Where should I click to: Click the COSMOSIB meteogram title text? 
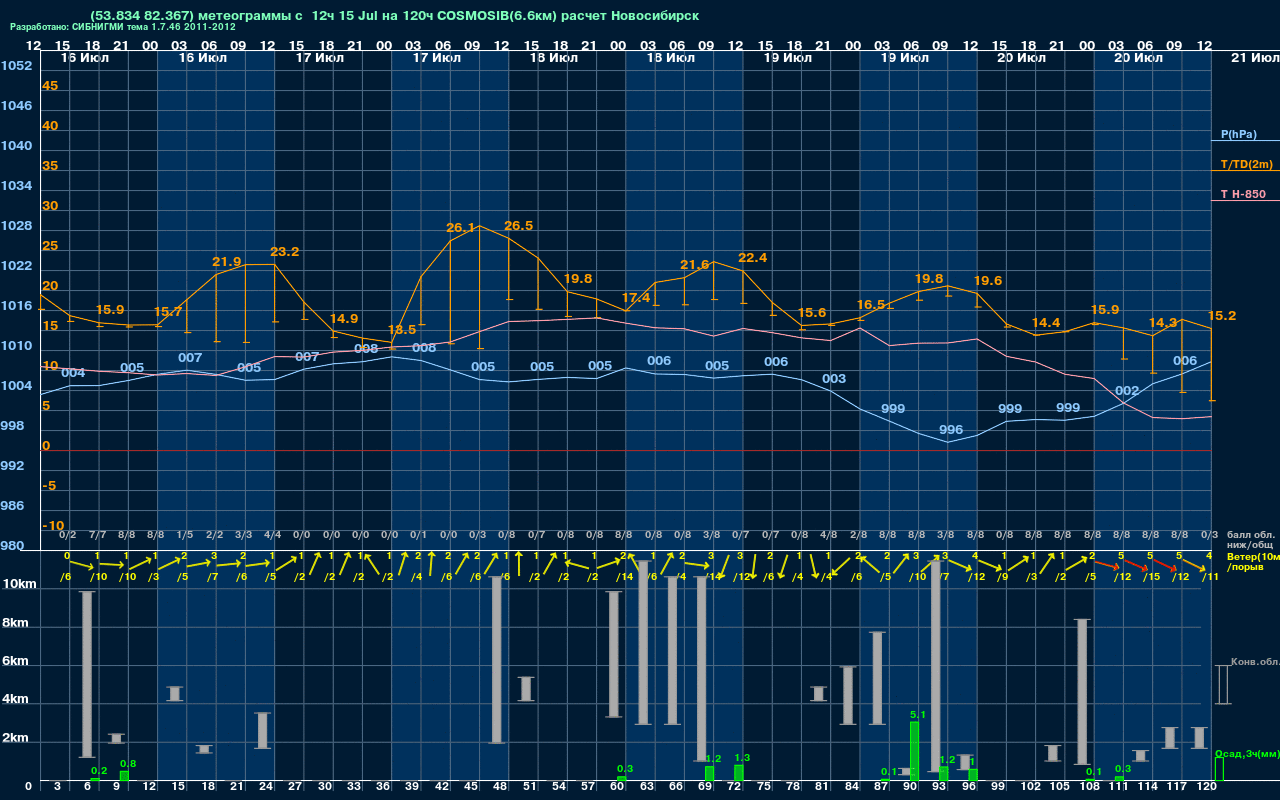tap(394, 16)
